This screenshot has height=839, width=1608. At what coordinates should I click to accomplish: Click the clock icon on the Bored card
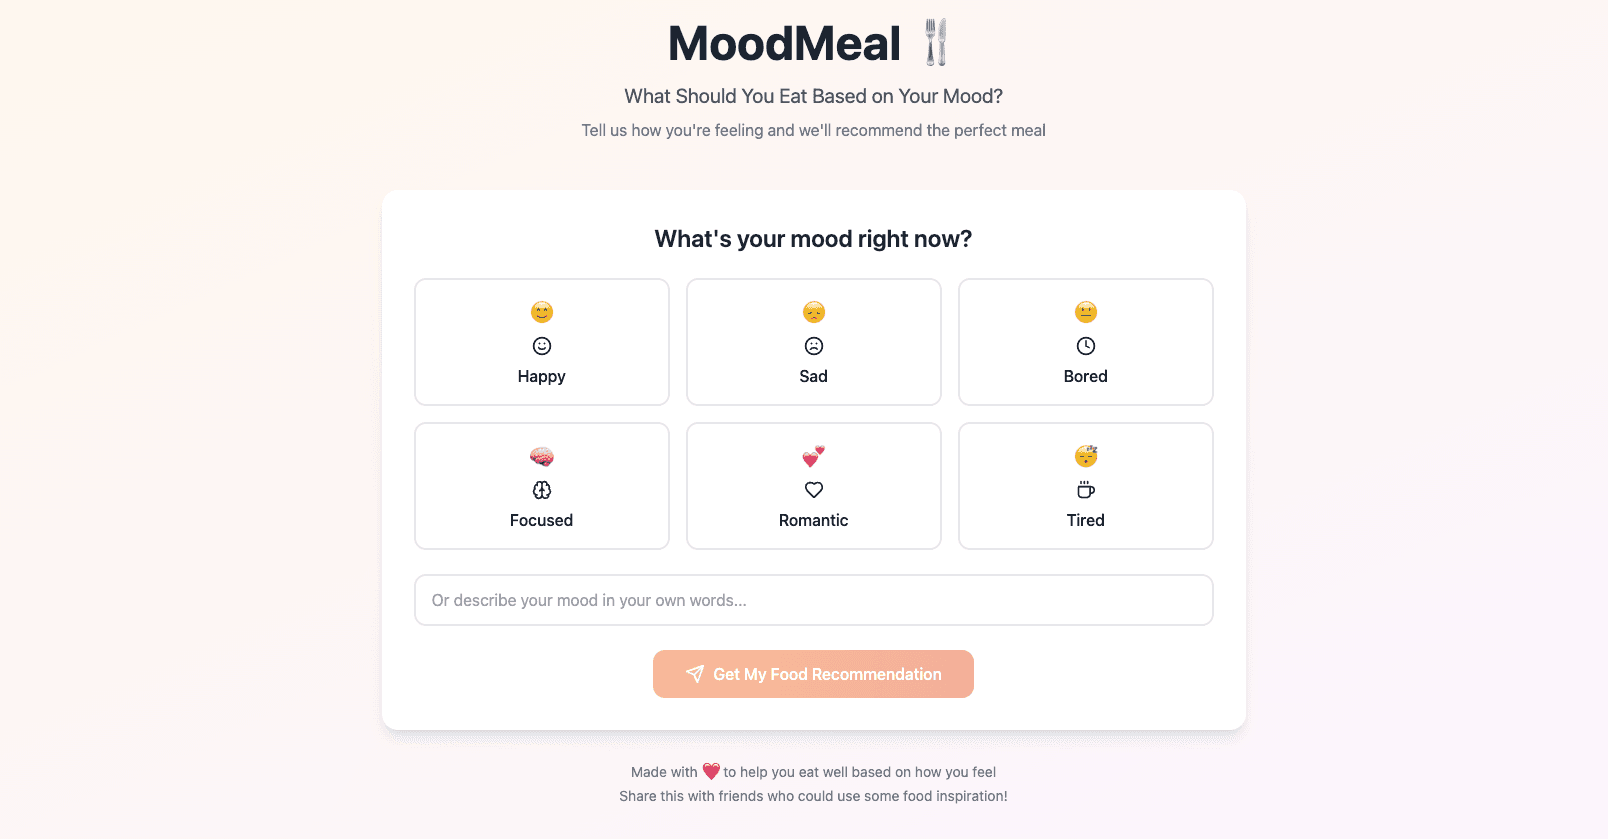(1085, 346)
